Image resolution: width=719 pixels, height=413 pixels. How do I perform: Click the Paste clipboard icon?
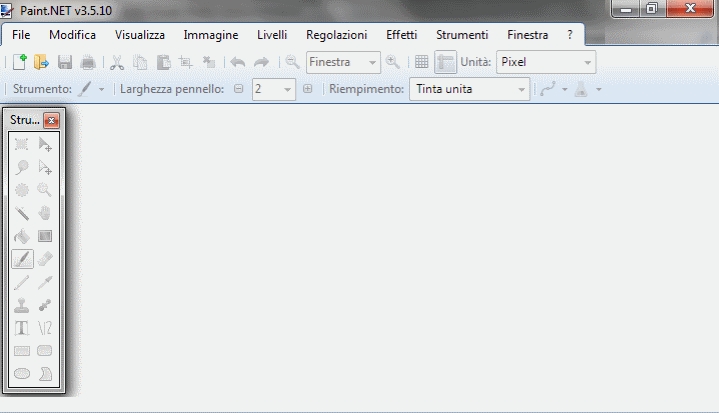(163, 62)
